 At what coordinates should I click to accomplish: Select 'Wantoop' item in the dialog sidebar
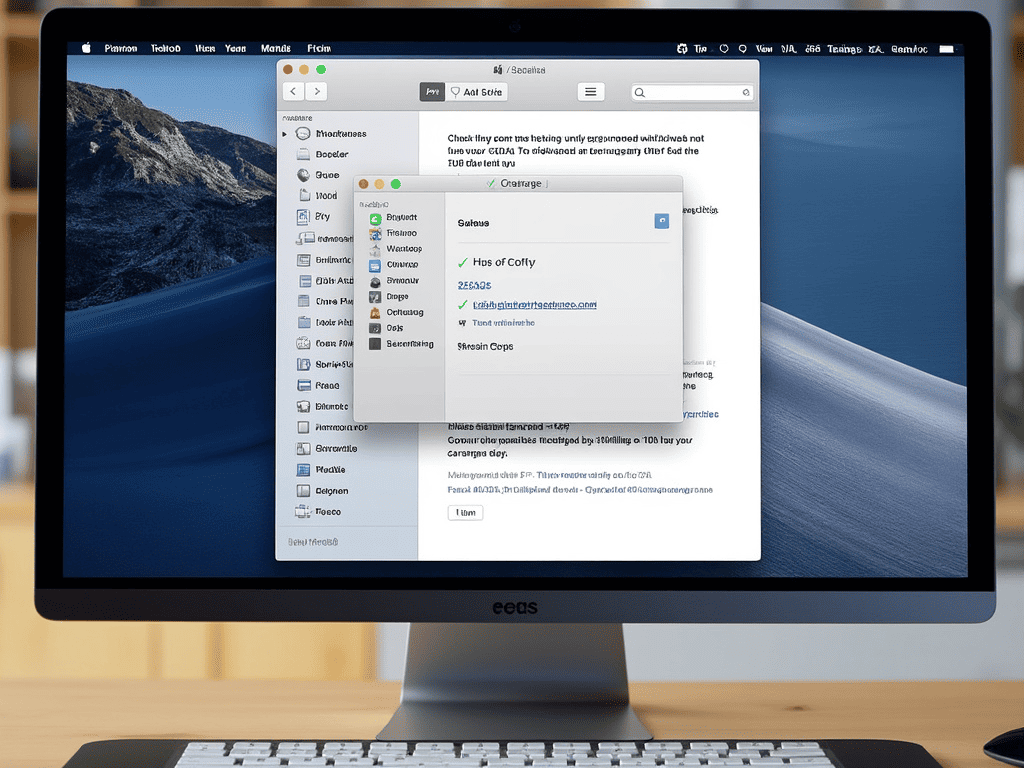click(x=403, y=249)
